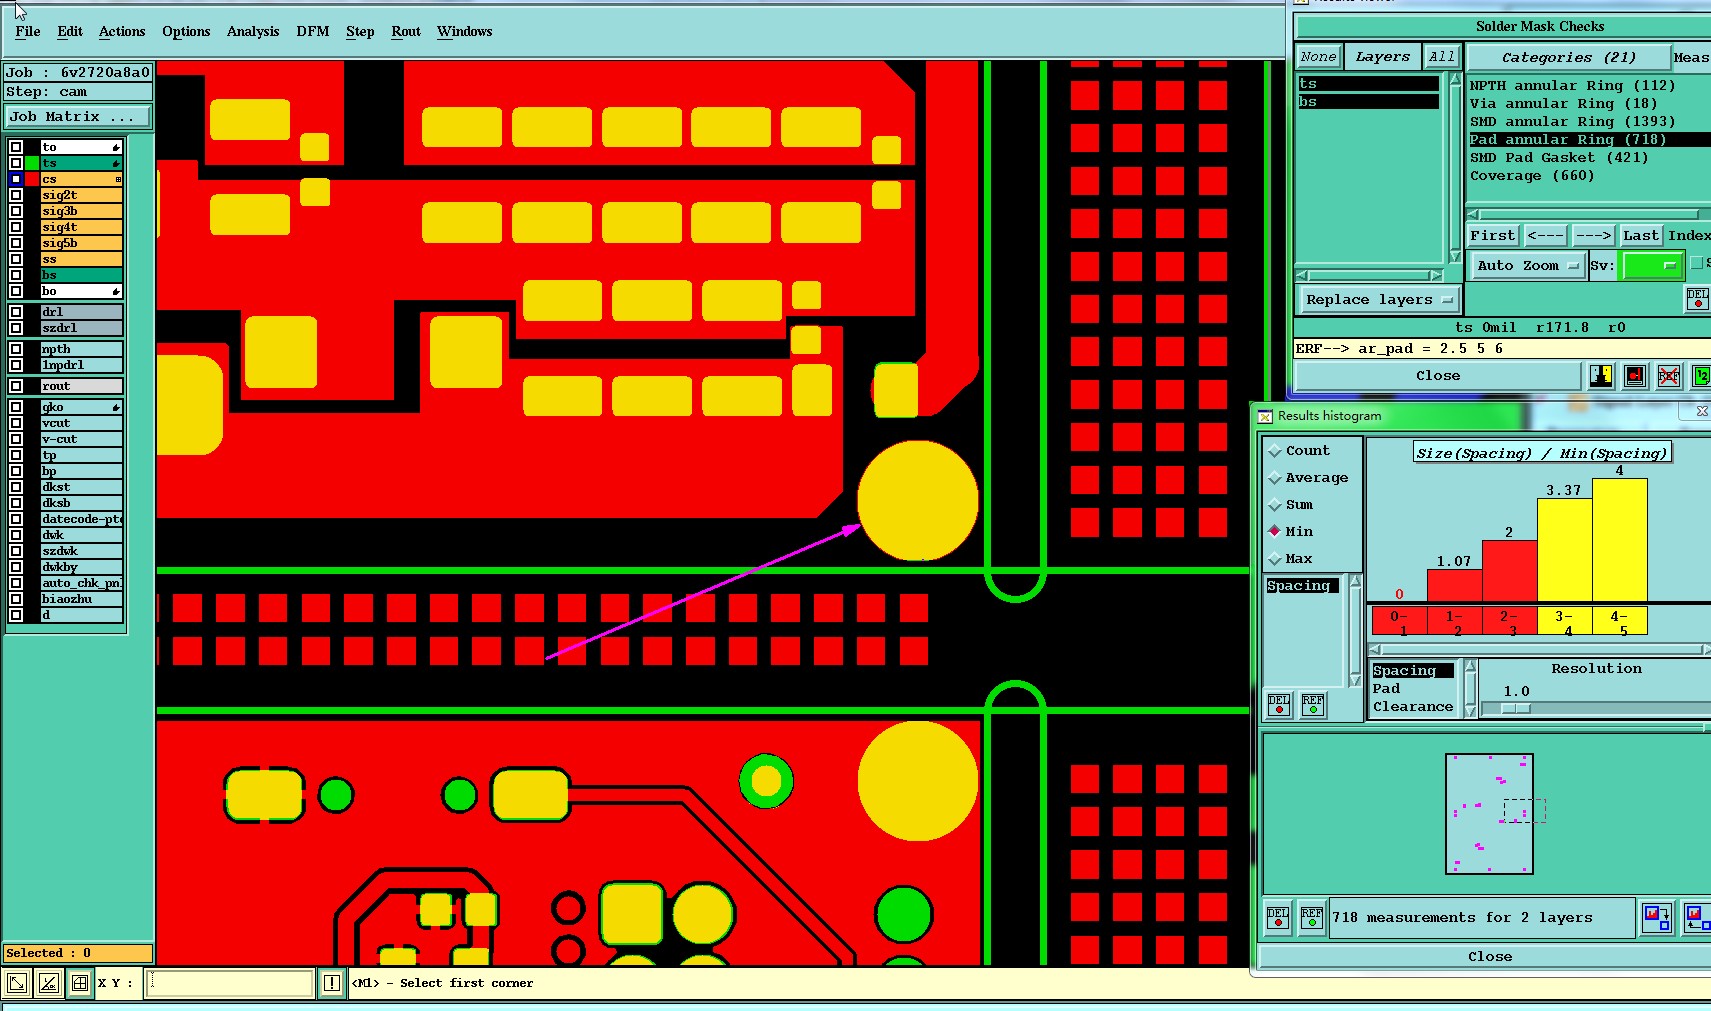
Task: Click the yellow 4-5 histogram bar
Action: tap(1619, 540)
